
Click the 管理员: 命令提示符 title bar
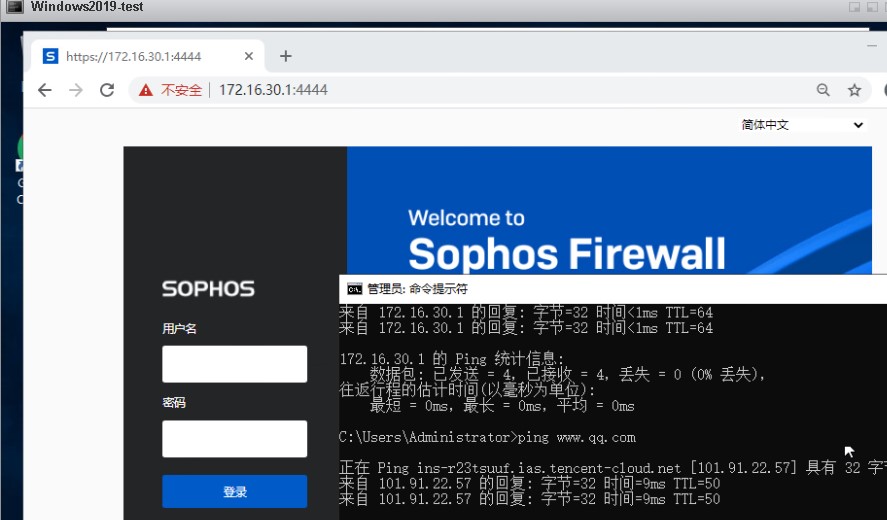(613, 289)
